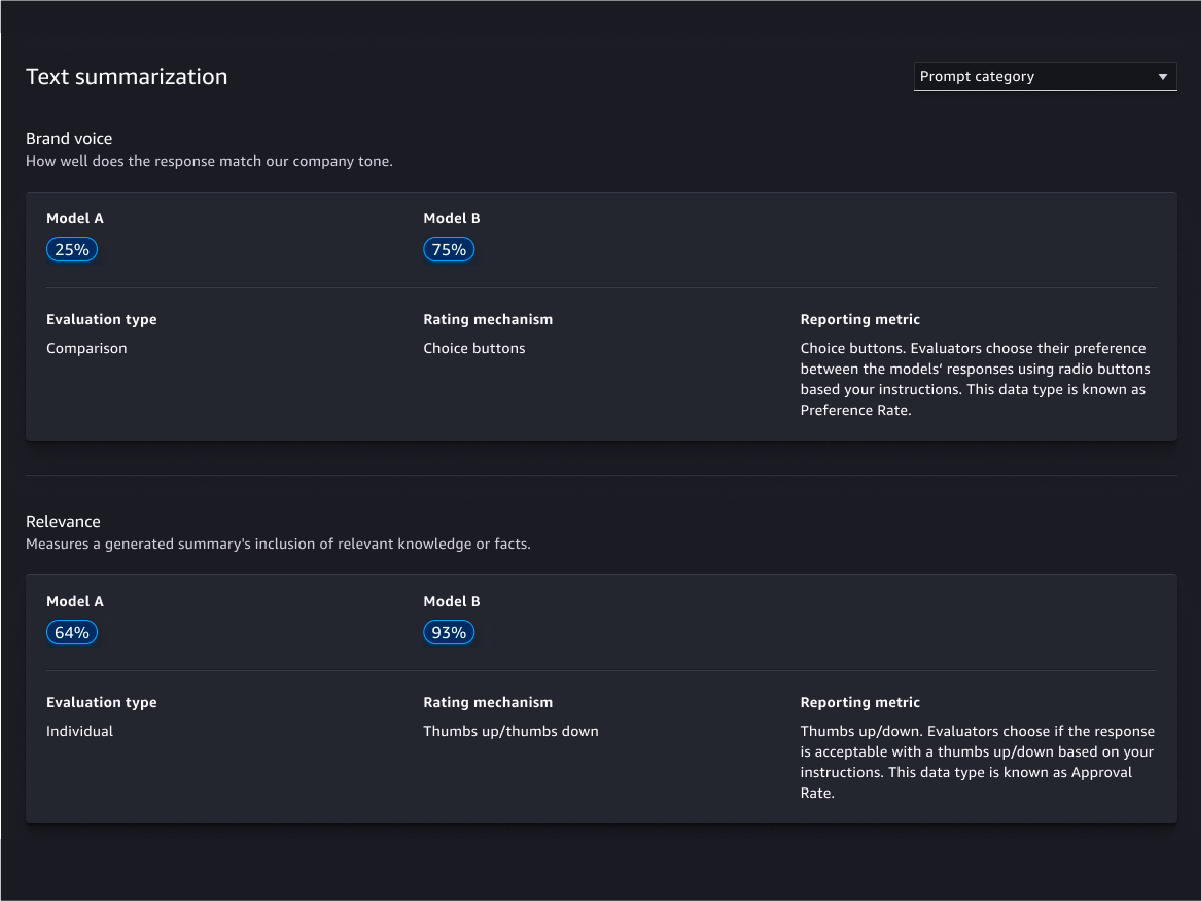Click Reporting metric label in Brand voice card
Viewport: 1201px width, 901px height.
860,320
